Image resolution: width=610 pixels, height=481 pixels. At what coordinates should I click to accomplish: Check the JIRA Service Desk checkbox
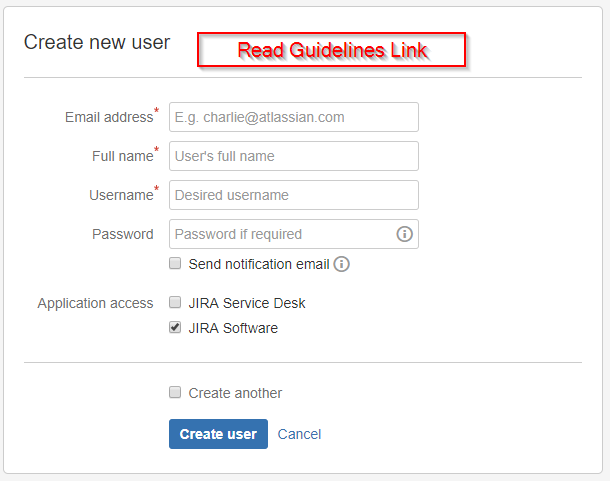175,302
